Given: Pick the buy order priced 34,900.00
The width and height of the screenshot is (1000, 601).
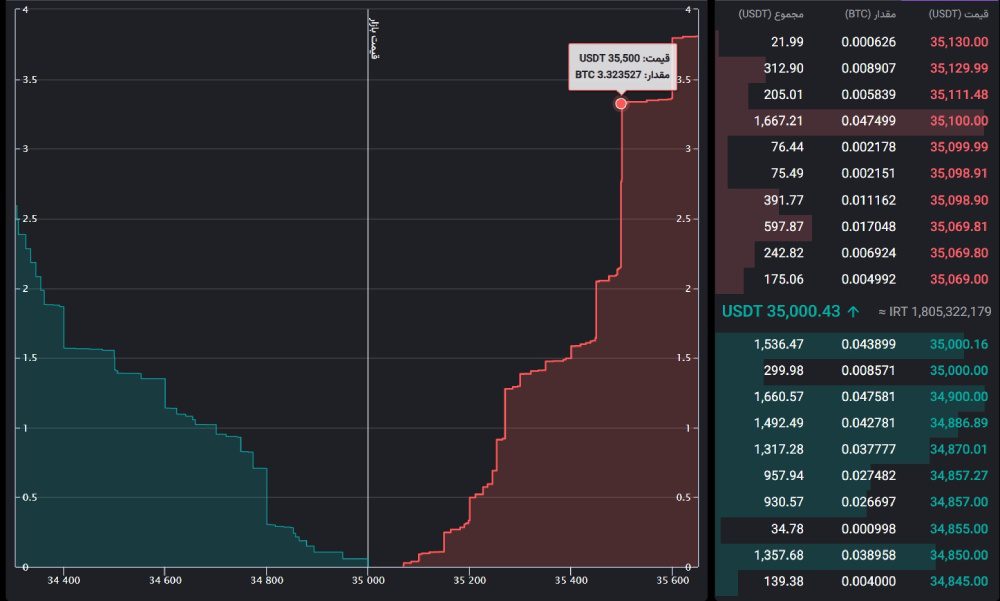Looking at the screenshot, I should [960, 396].
